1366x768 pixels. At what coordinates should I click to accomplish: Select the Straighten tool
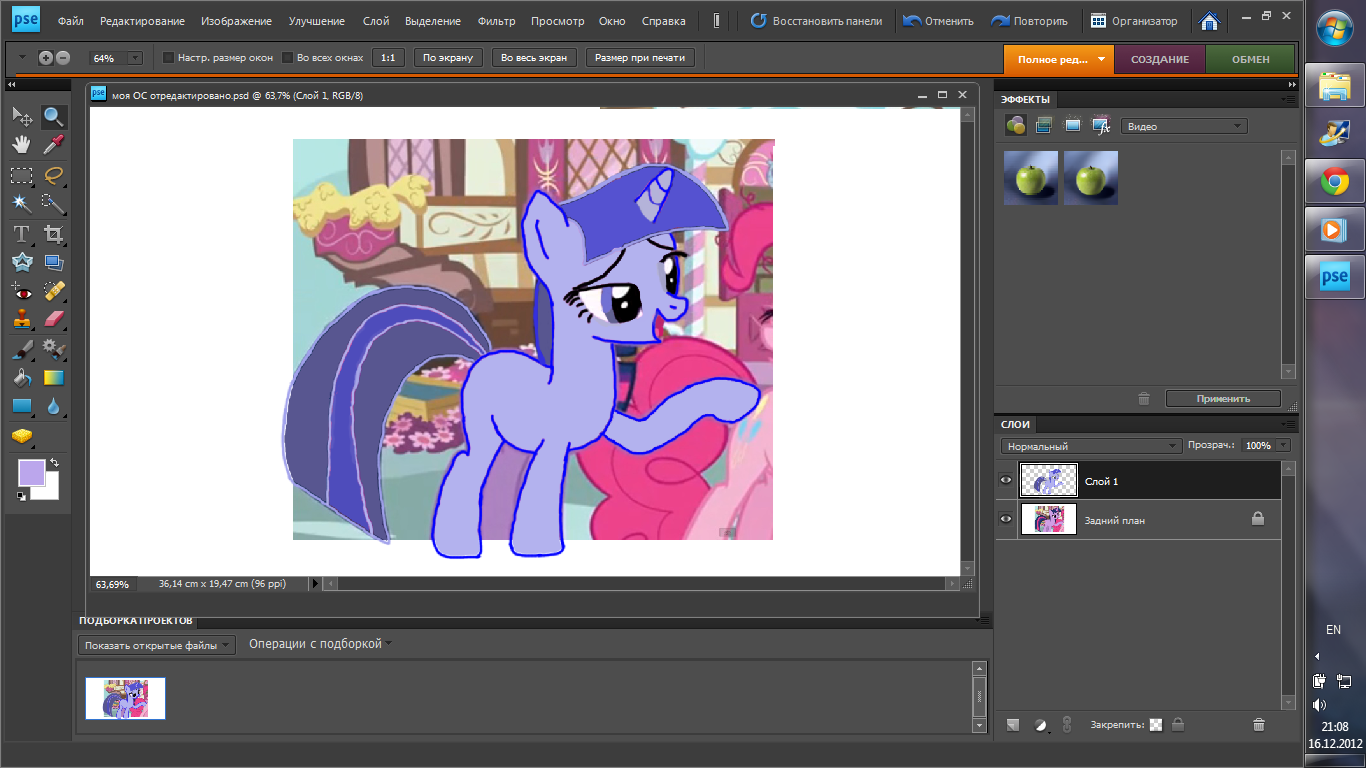coord(54,263)
